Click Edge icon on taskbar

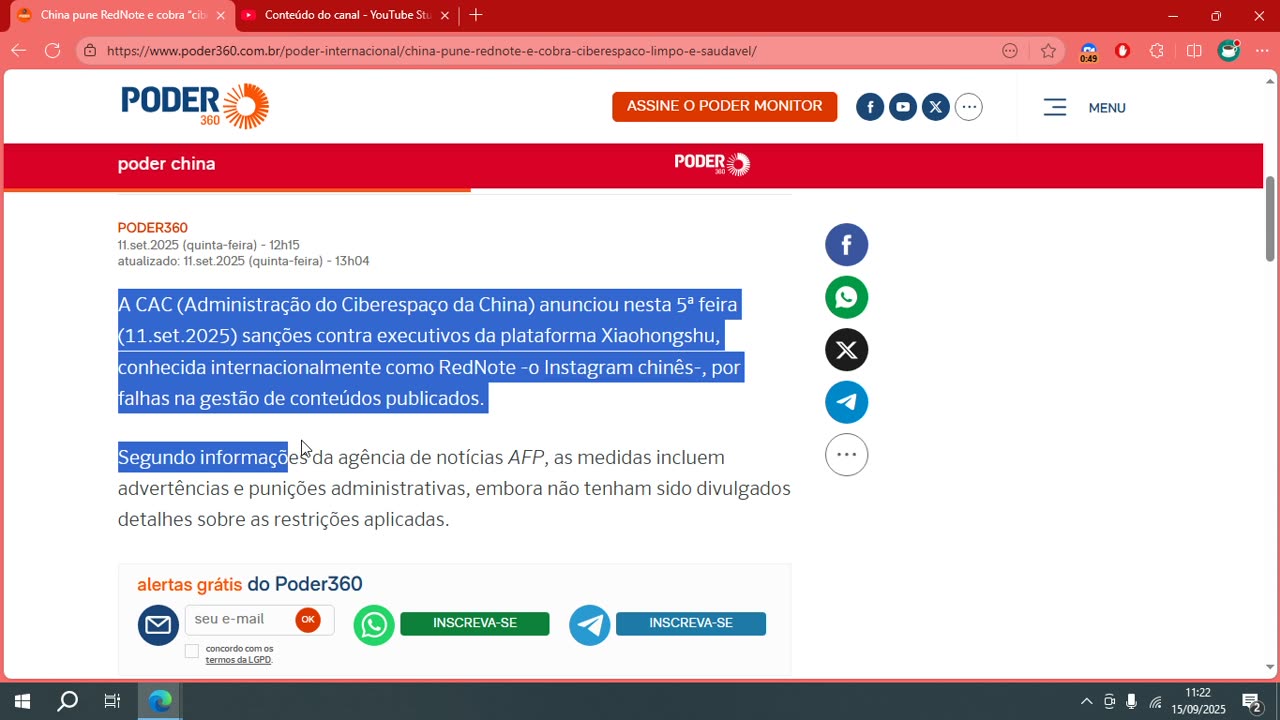coord(160,701)
